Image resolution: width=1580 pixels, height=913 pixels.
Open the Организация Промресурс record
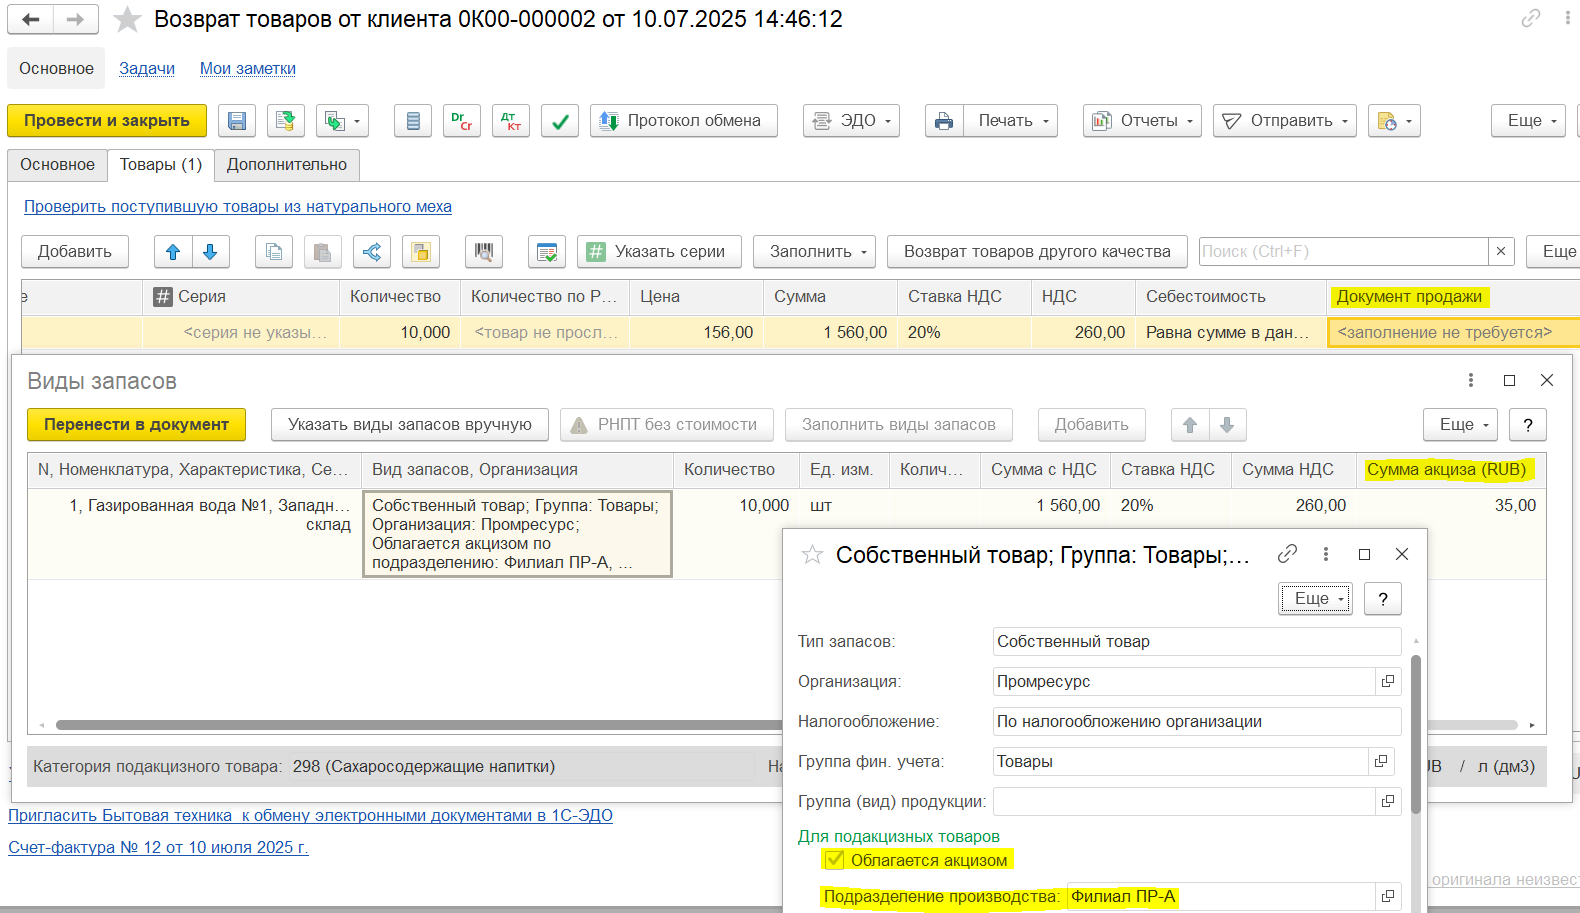point(1388,681)
